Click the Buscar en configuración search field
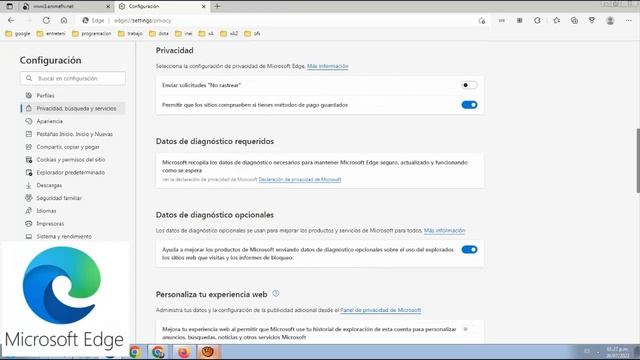 point(73,78)
